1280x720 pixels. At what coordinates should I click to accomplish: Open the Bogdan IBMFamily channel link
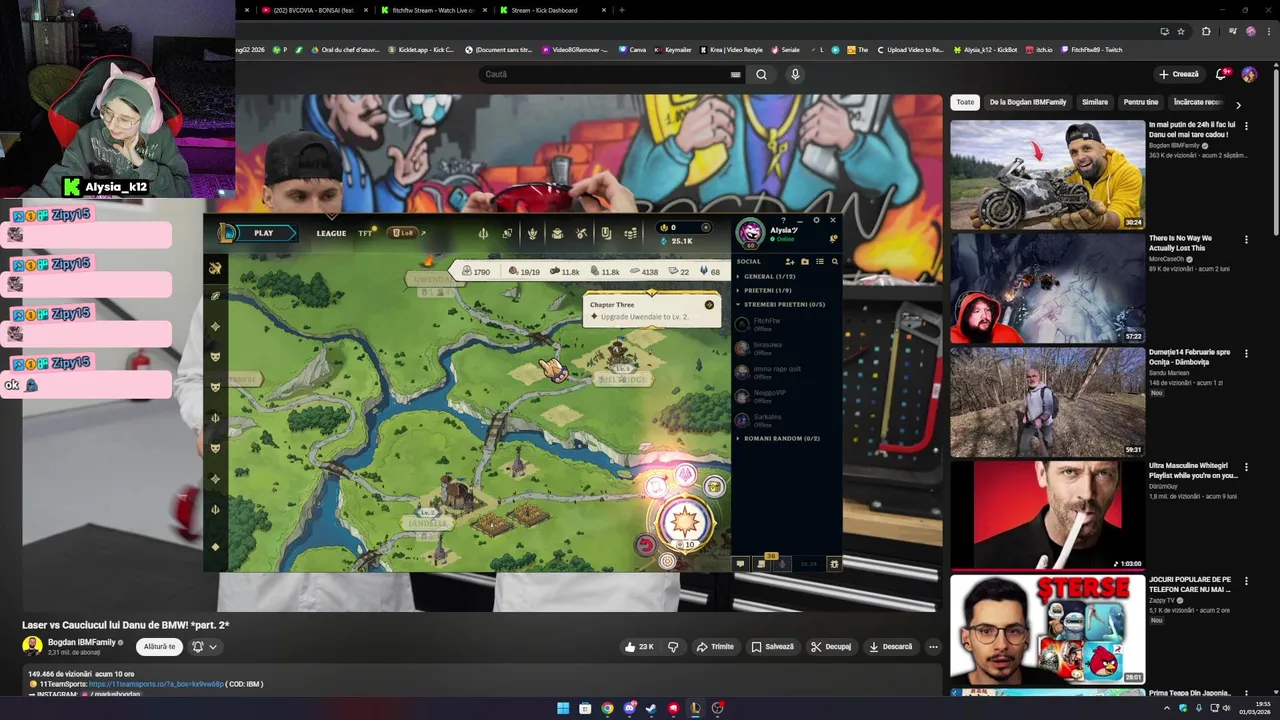point(82,642)
